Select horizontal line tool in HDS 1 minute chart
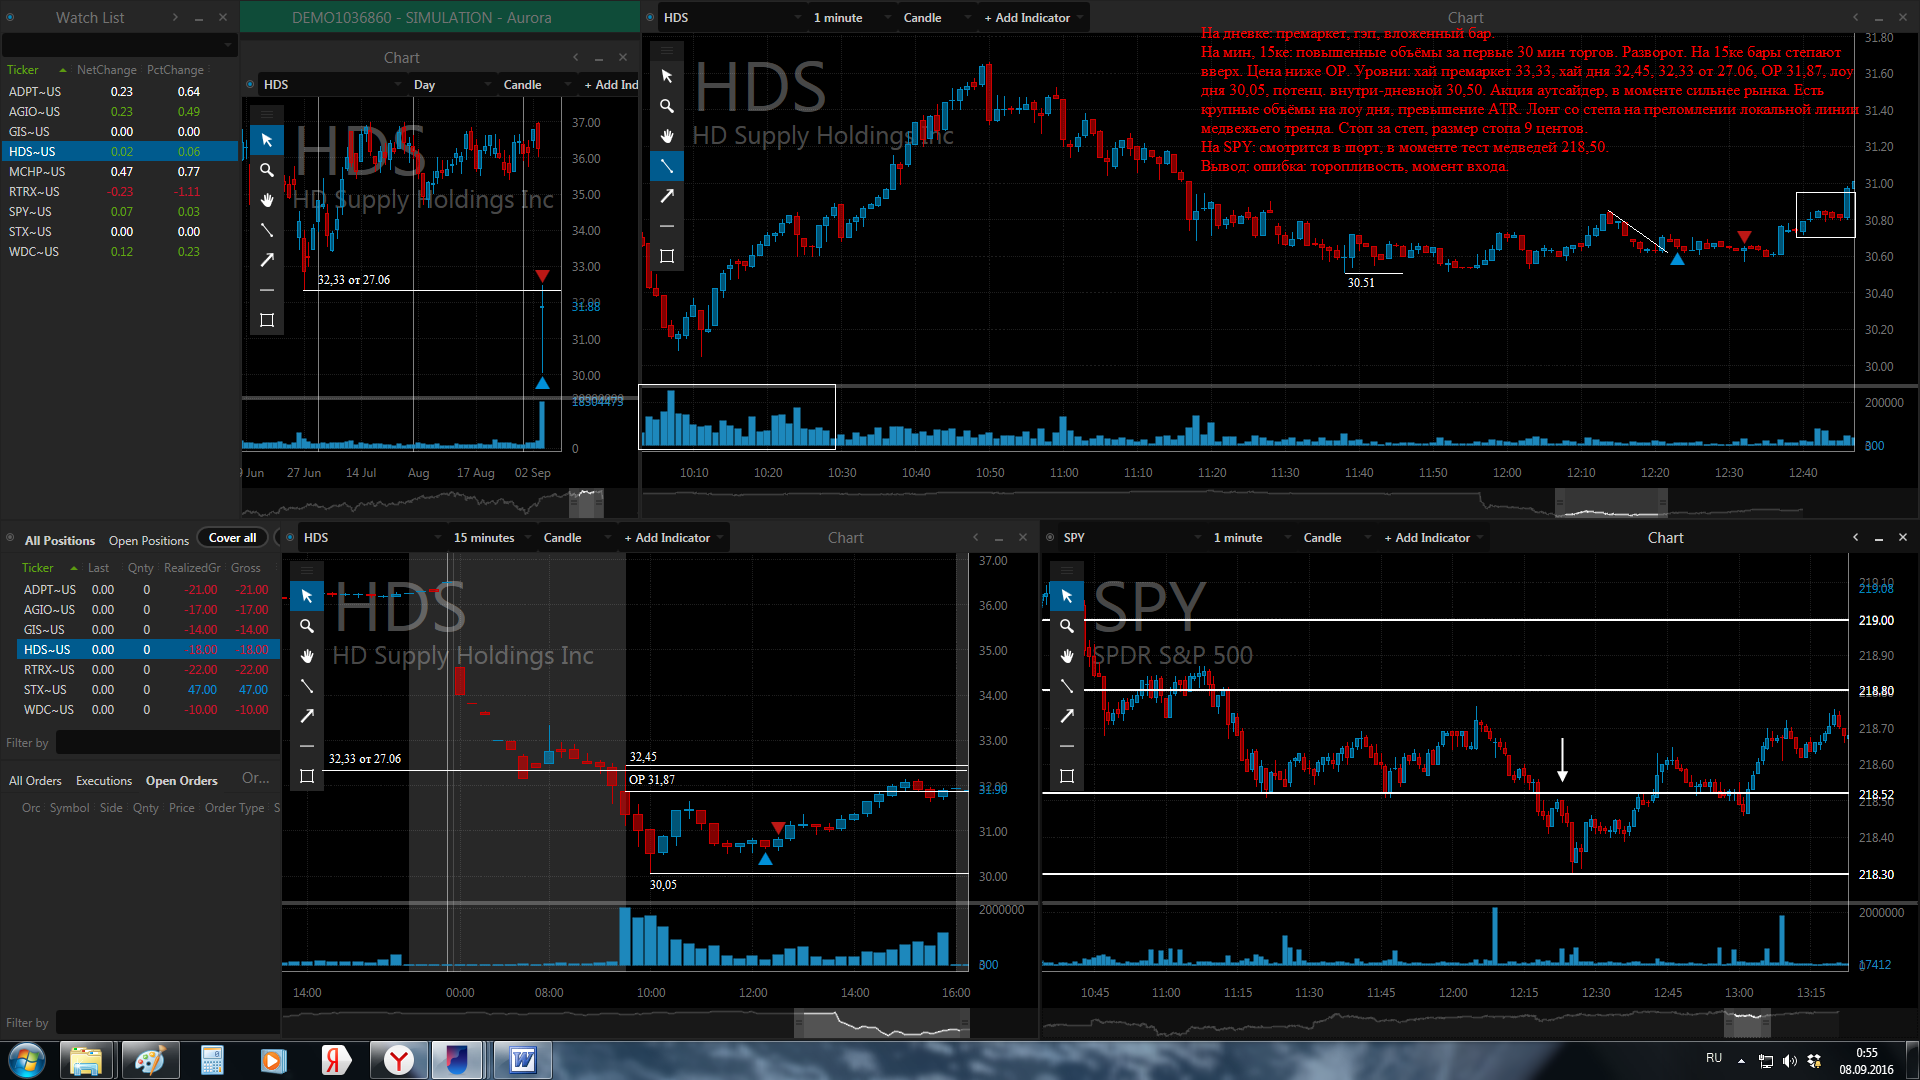 click(667, 226)
